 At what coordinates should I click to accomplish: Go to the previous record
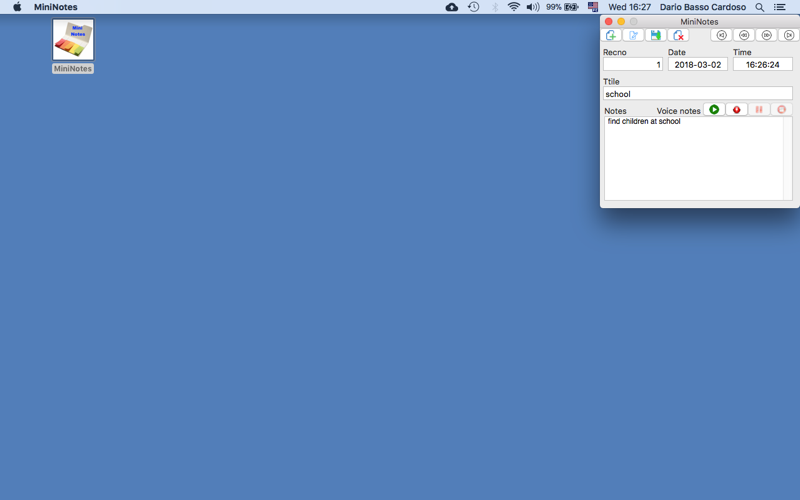pos(744,35)
